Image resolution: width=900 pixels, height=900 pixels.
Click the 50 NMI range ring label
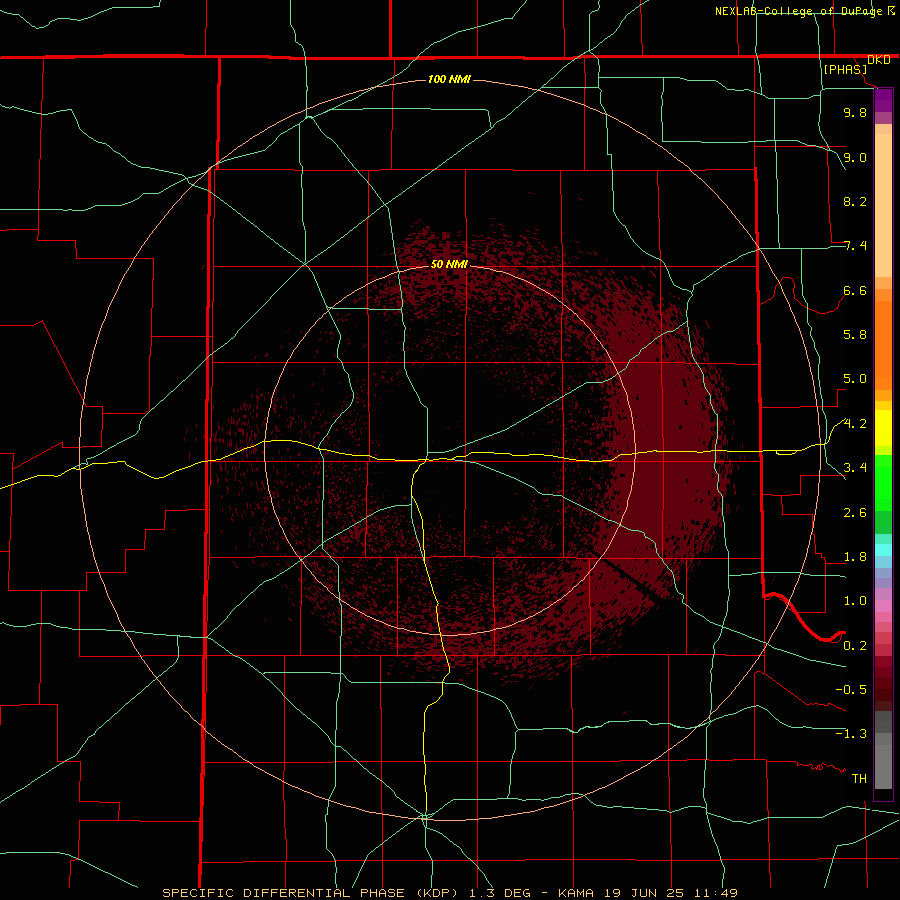(x=449, y=264)
